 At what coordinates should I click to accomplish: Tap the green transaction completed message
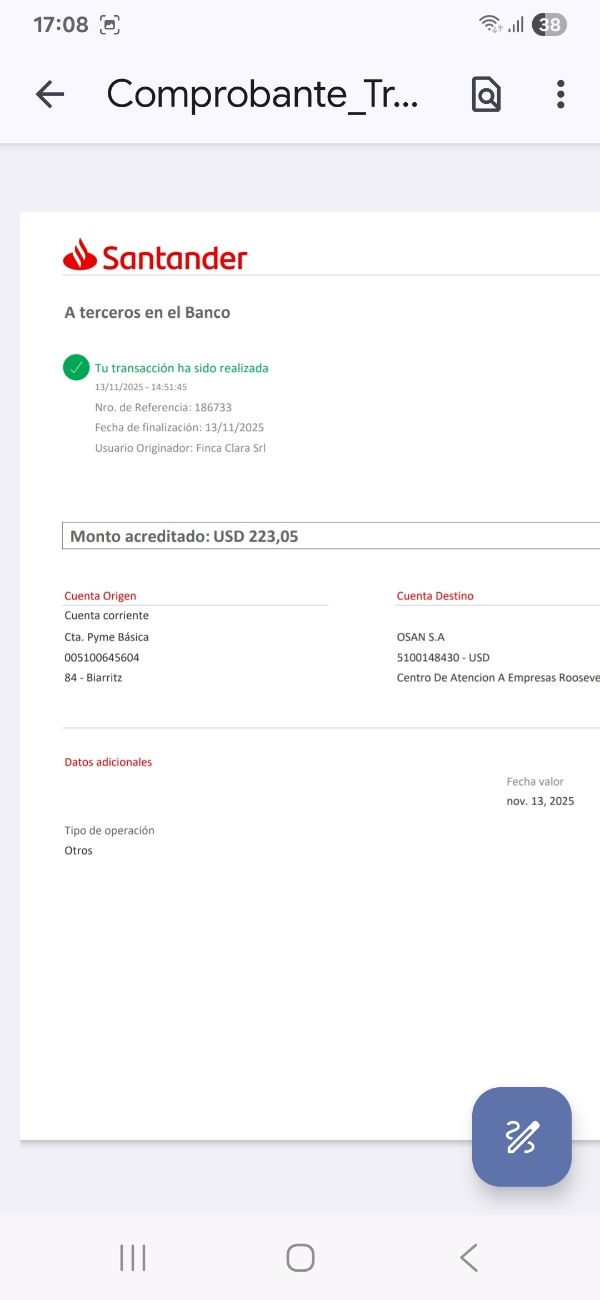(181, 368)
